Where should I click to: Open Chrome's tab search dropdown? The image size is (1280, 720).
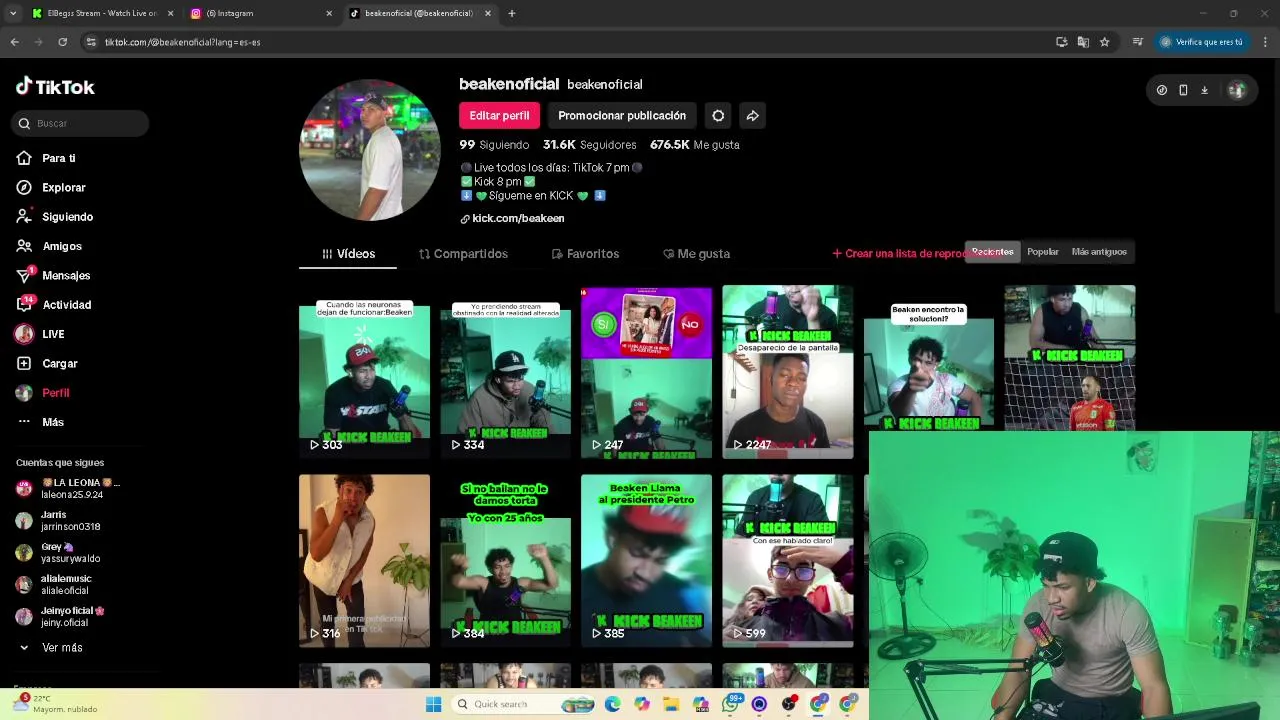click(x=12, y=13)
